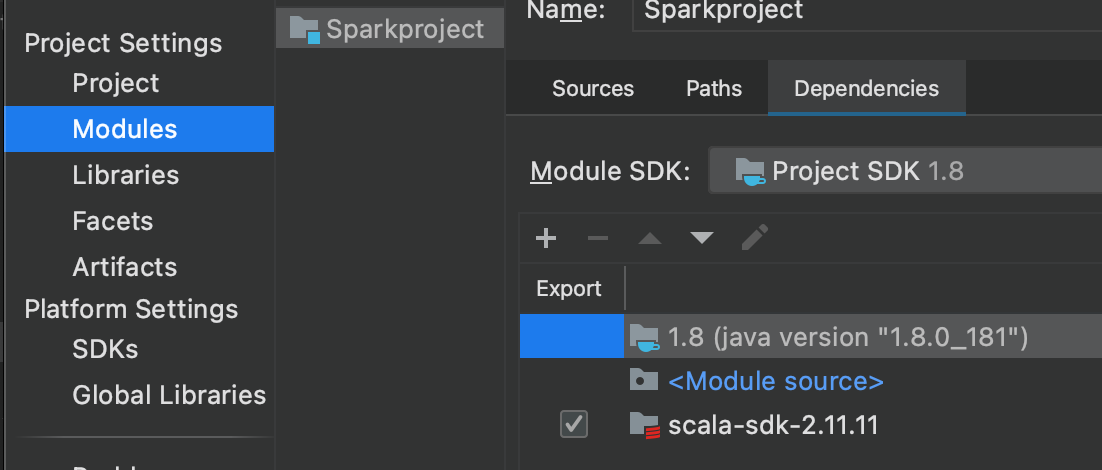Open Project under Project Settings
This screenshot has height=470, width=1102.
[116, 83]
